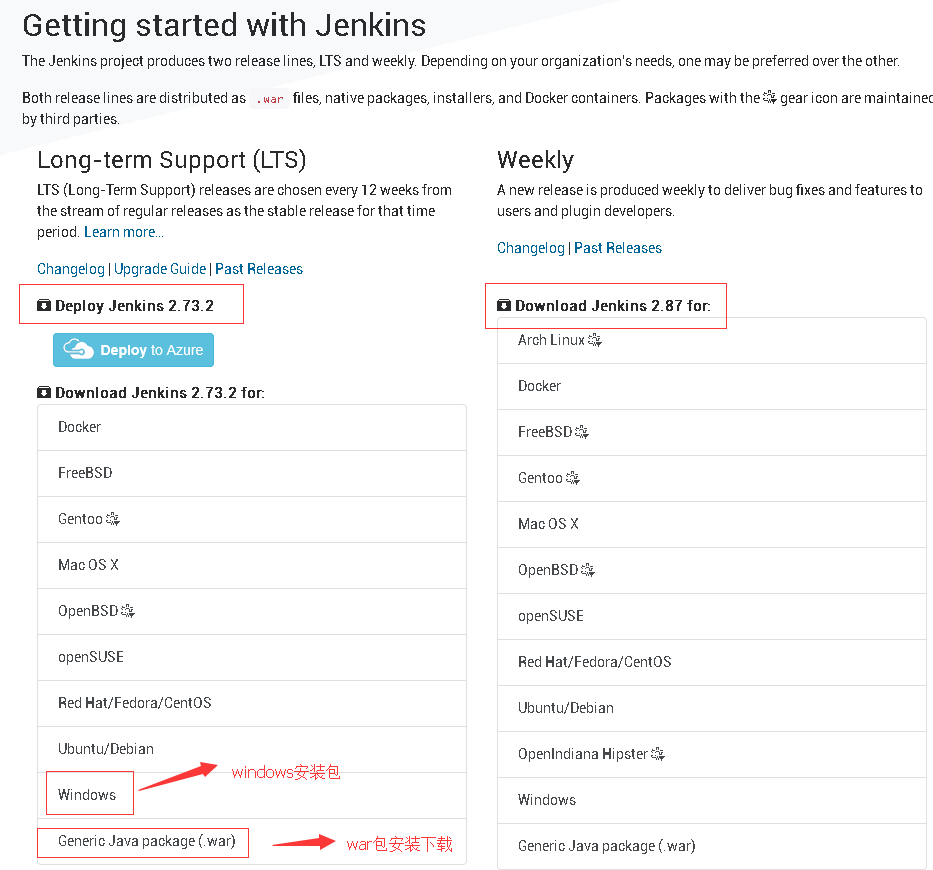933x870 pixels.
Task: Select Mac OS X in Weekly list
Action: point(548,524)
